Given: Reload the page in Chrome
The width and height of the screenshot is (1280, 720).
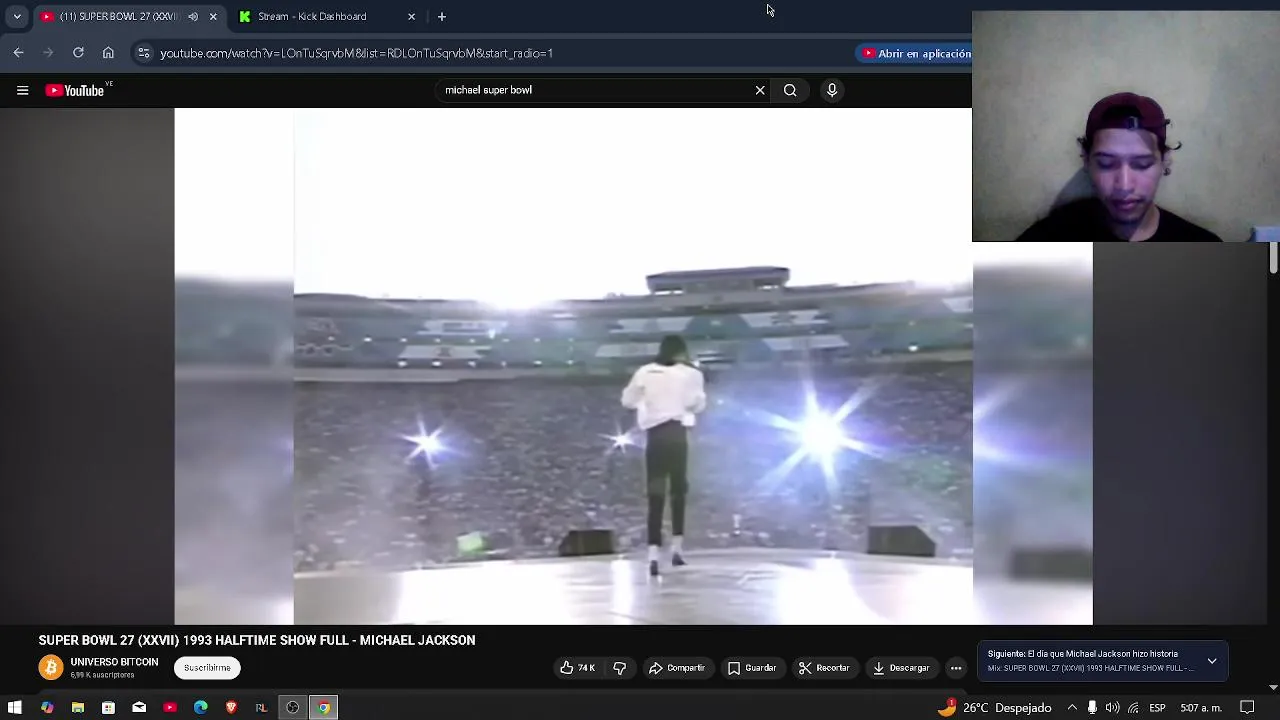Looking at the screenshot, I should pos(78,53).
